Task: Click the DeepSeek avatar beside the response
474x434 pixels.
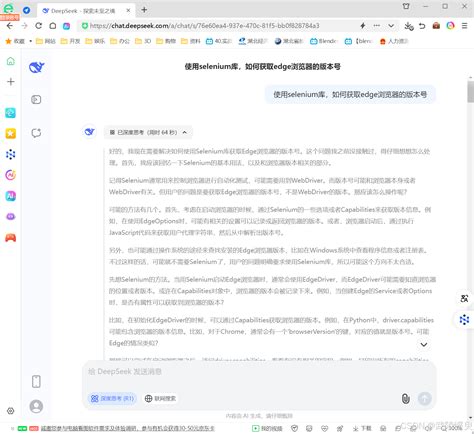Action: pos(89,132)
